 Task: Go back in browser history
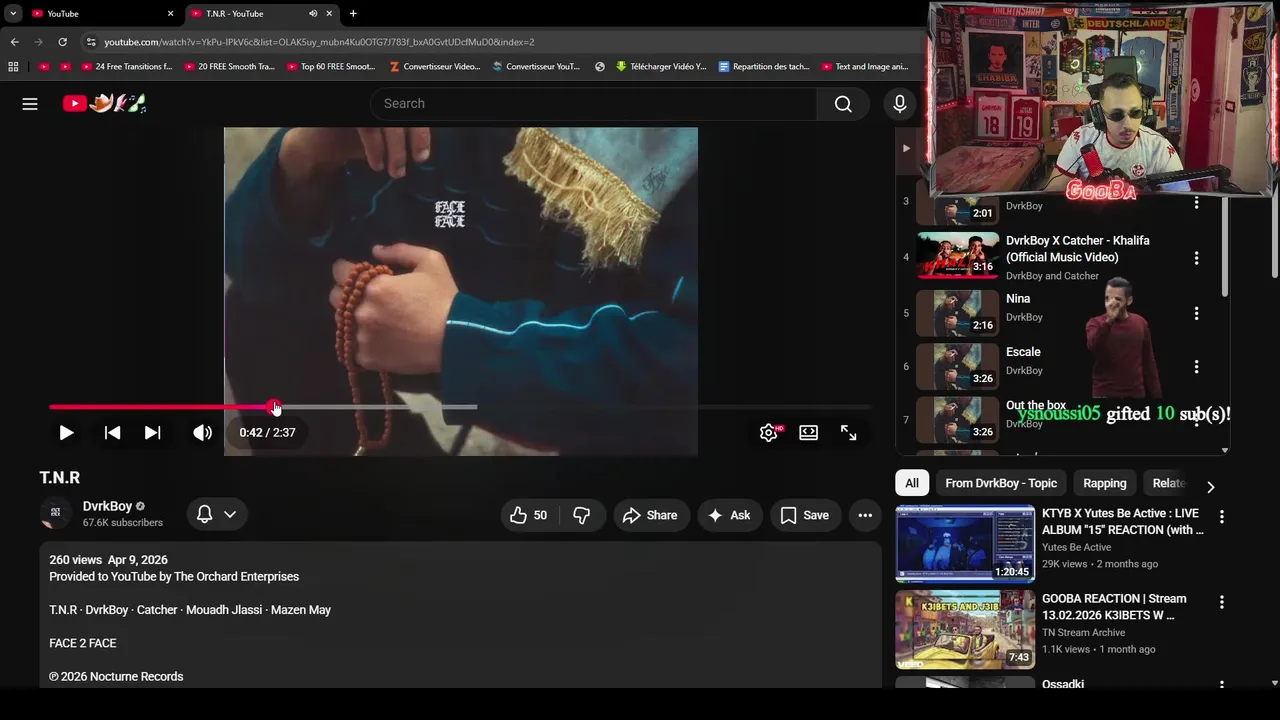tap(15, 42)
